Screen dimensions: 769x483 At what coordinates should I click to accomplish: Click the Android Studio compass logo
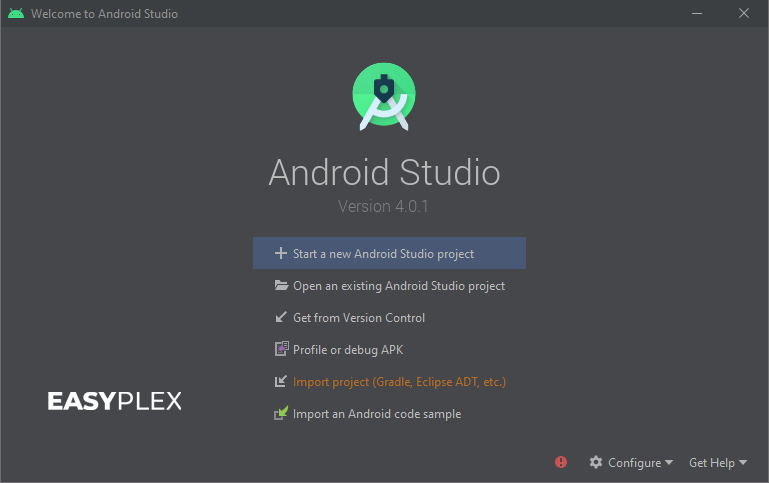(x=384, y=97)
